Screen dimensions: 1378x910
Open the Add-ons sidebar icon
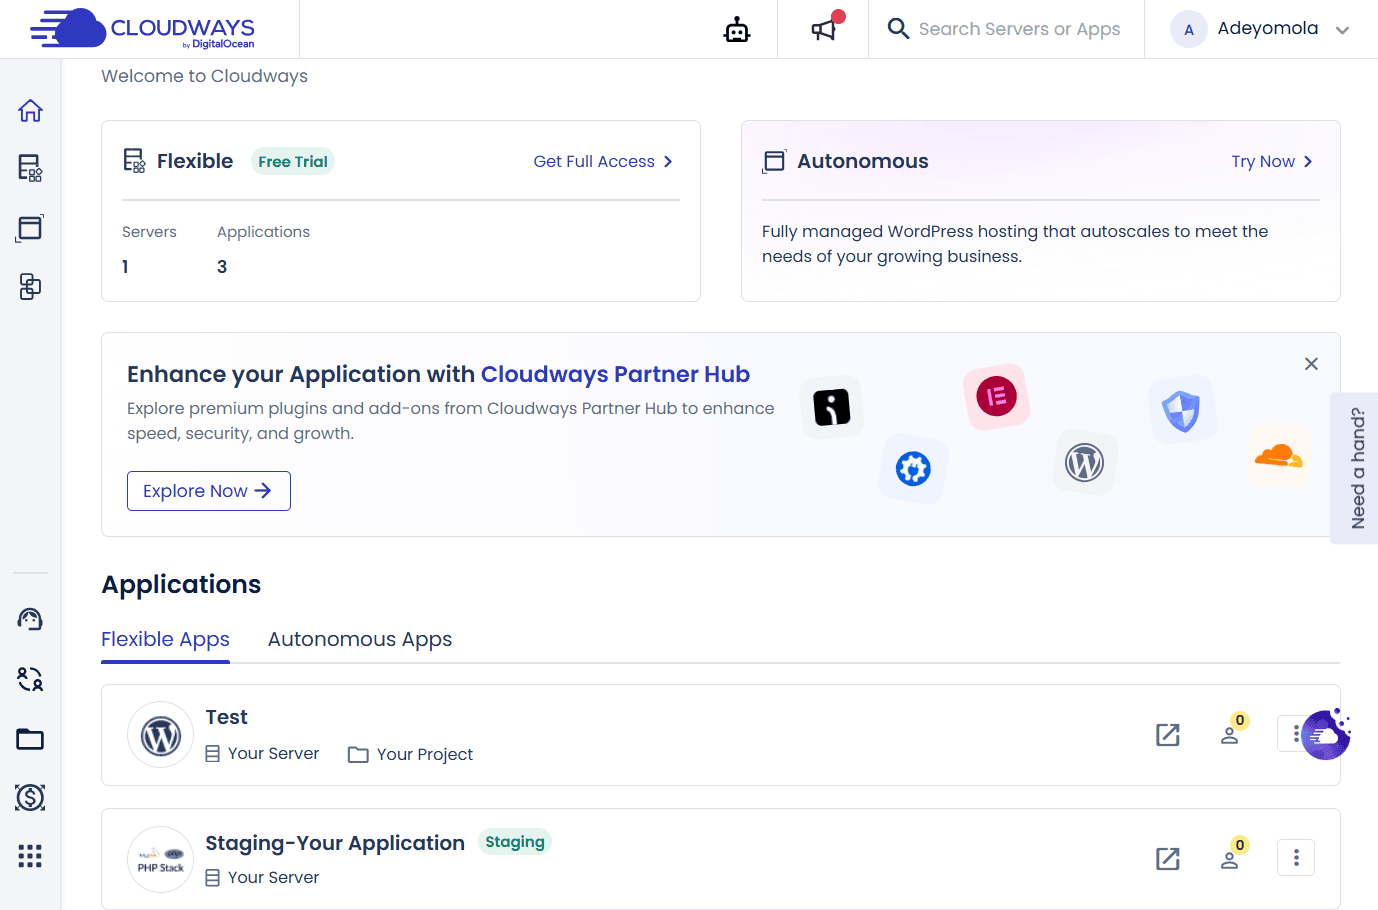(30, 287)
